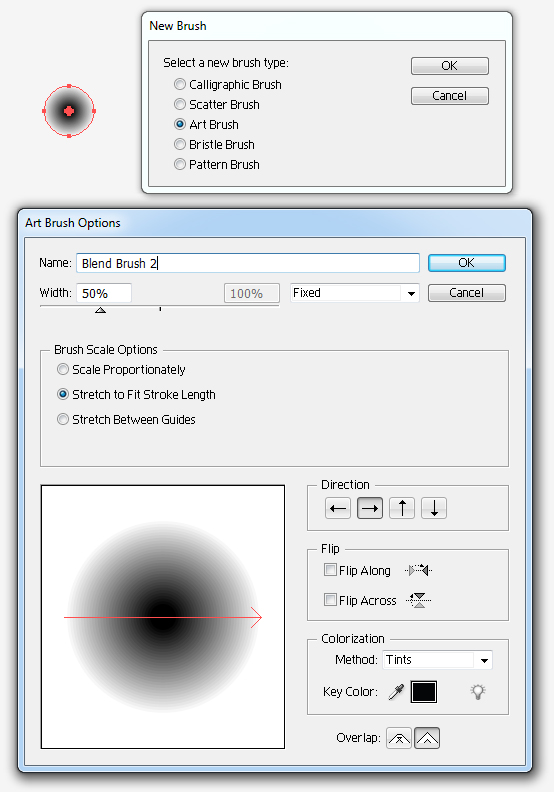
Task: Choose the second overlap adjustment option
Action: click(x=427, y=738)
